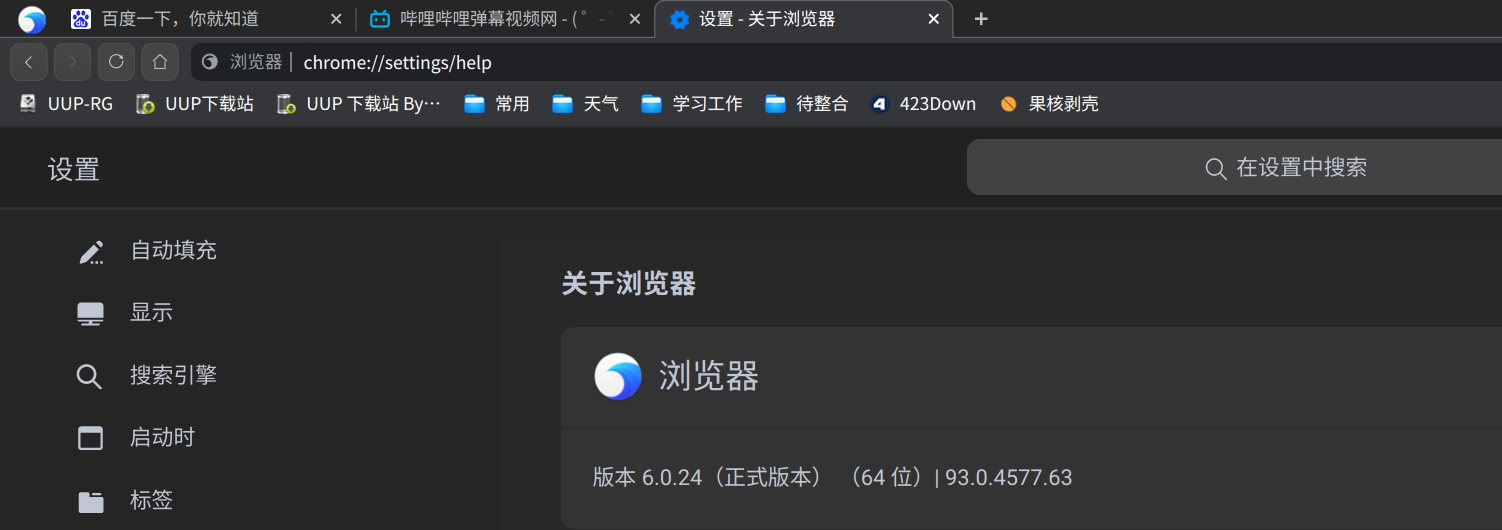Switch to the 哔哩哔哩弹幕视频网 tab
Image resolution: width=1502 pixels, height=530 pixels.
[x=505, y=19]
